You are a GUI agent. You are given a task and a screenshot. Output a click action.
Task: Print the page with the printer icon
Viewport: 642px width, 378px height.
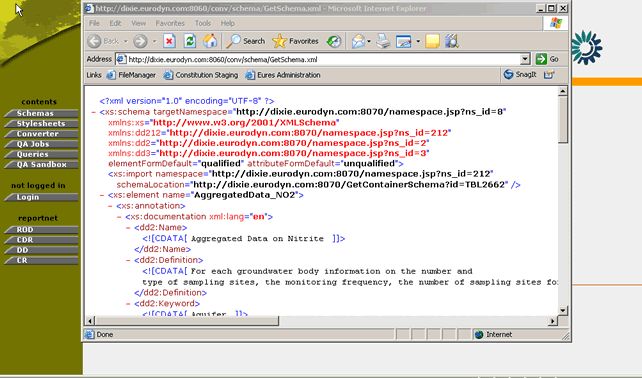coord(383,41)
